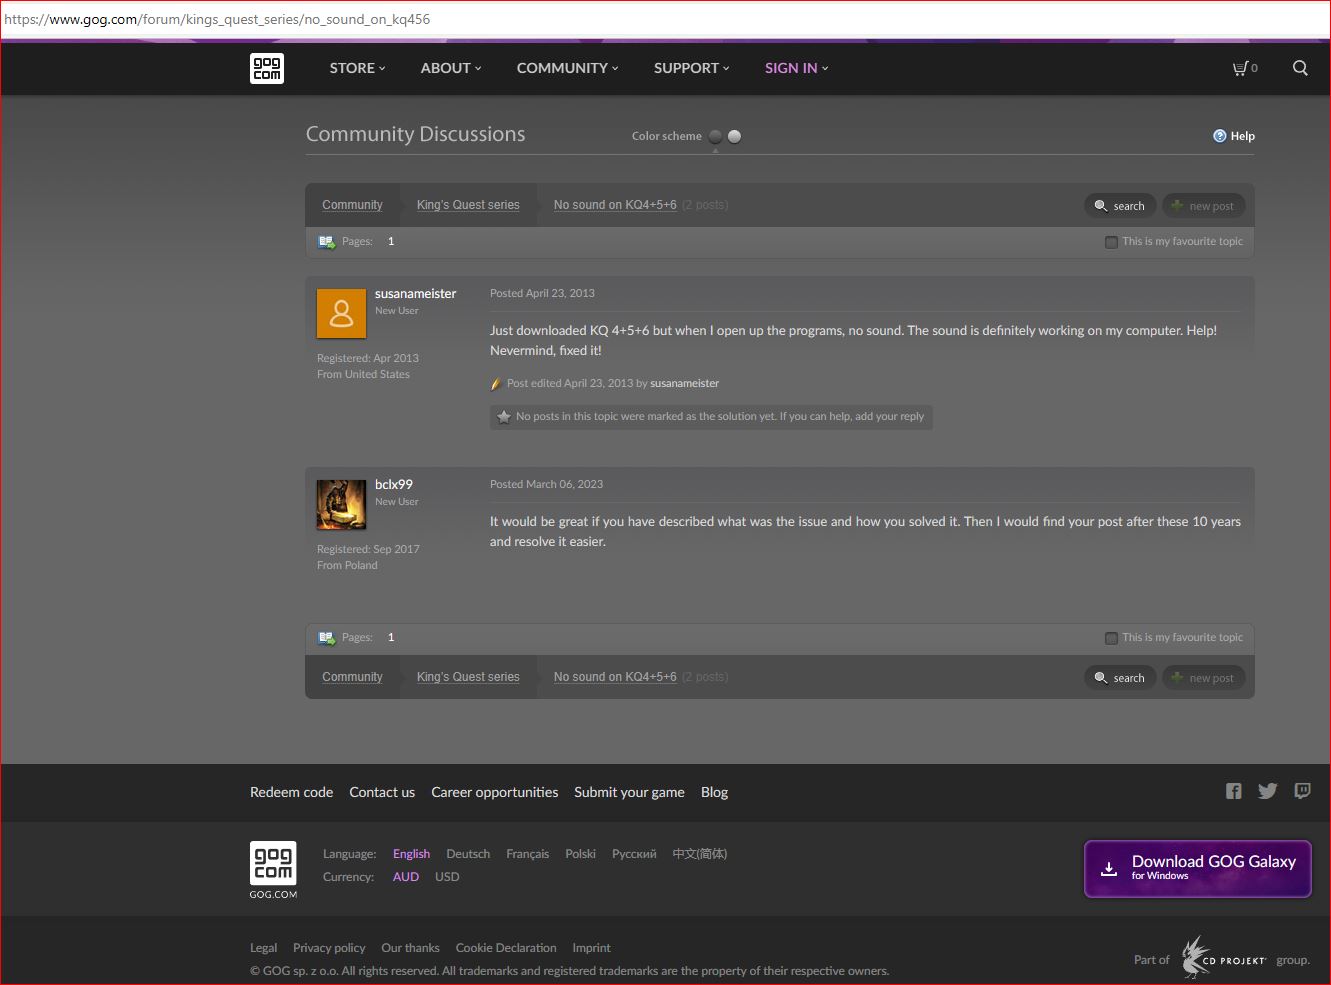Expand the SUPPORT menu

691,68
